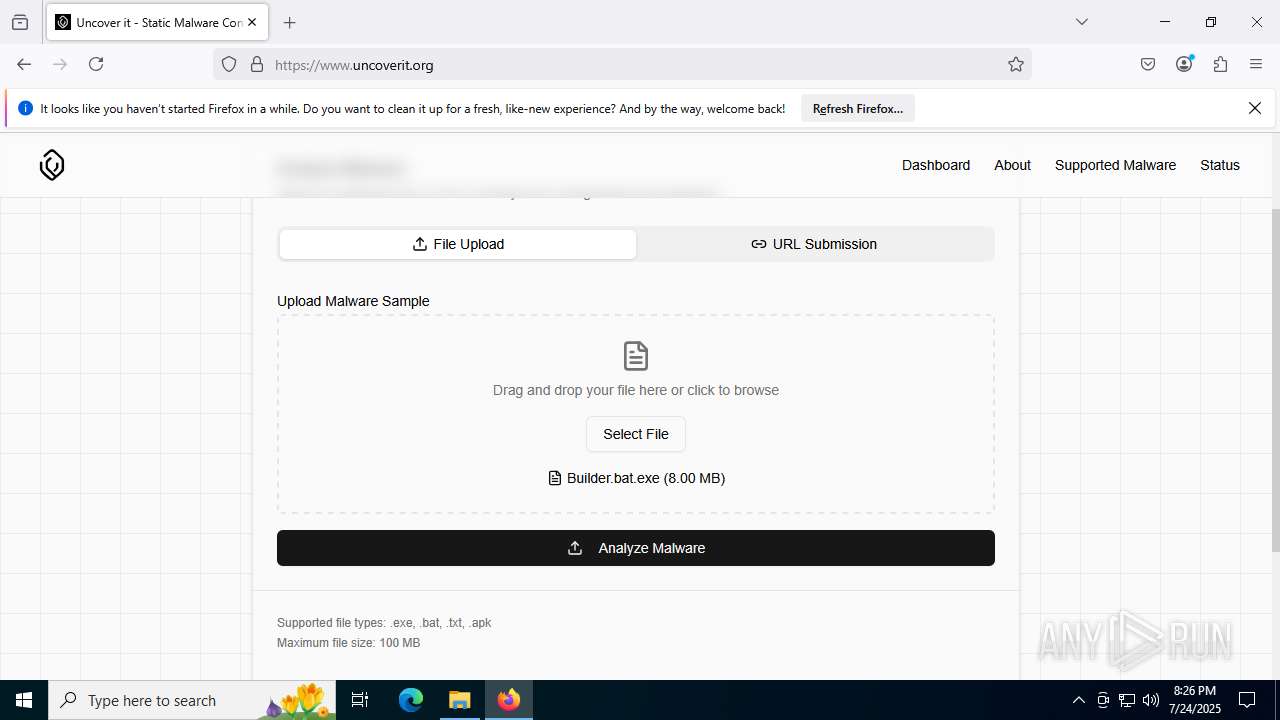Click Maximum file size text

[x=349, y=643]
